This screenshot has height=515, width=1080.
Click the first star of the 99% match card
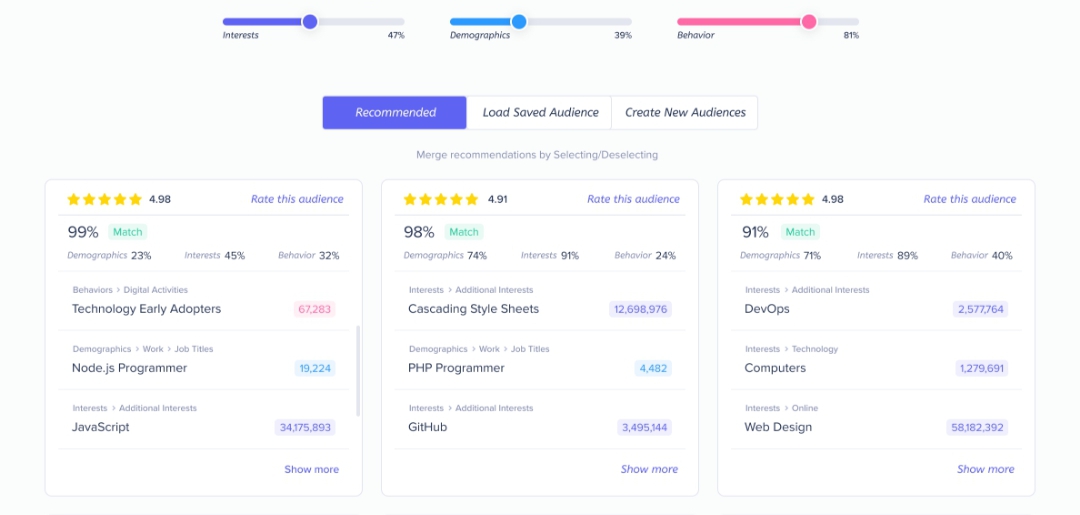click(73, 200)
